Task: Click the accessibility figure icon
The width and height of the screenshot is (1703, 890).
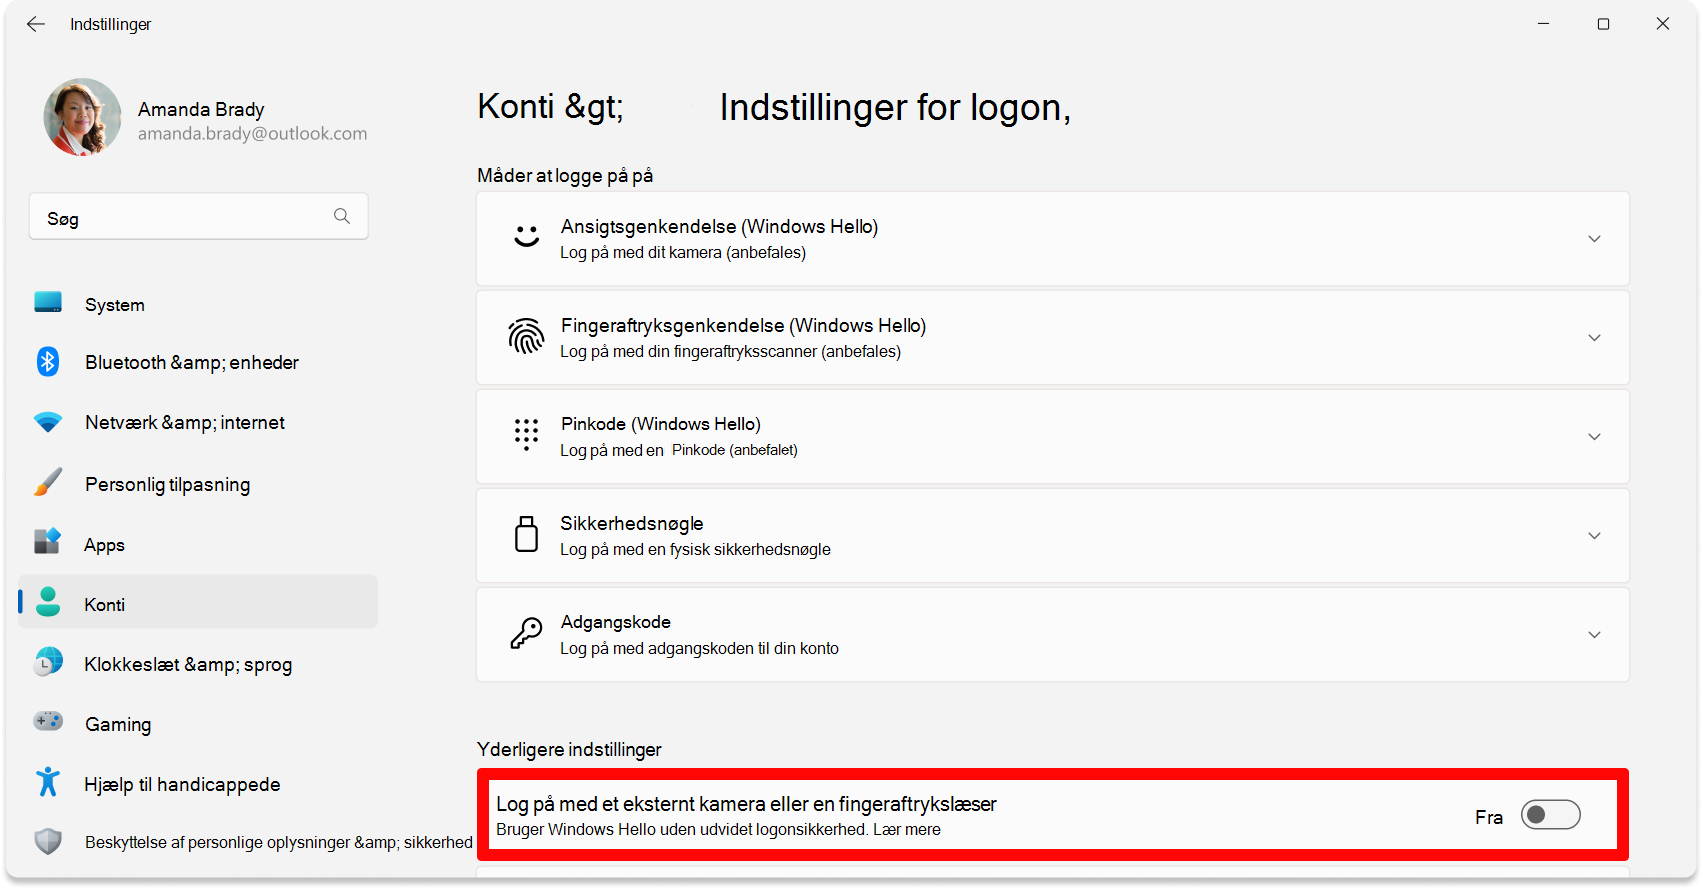Action: tap(48, 782)
